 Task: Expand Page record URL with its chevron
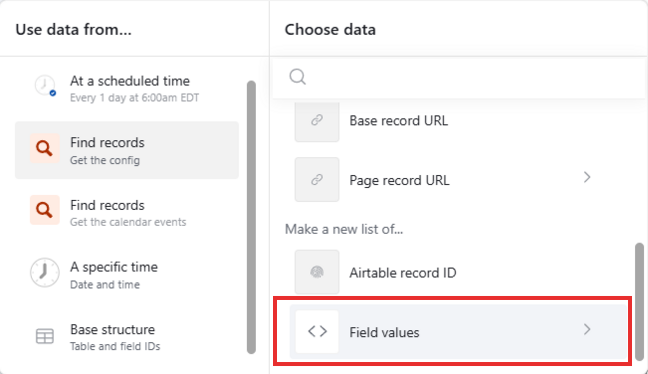coord(587,177)
